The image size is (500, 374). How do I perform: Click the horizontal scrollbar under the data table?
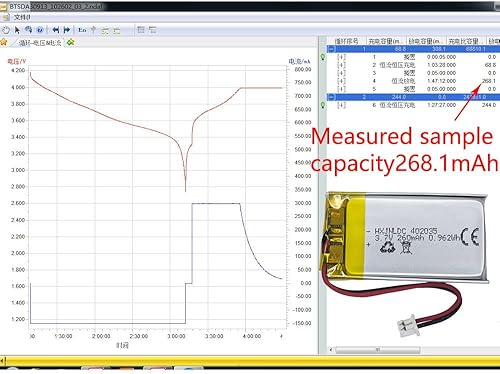tap(378, 350)
